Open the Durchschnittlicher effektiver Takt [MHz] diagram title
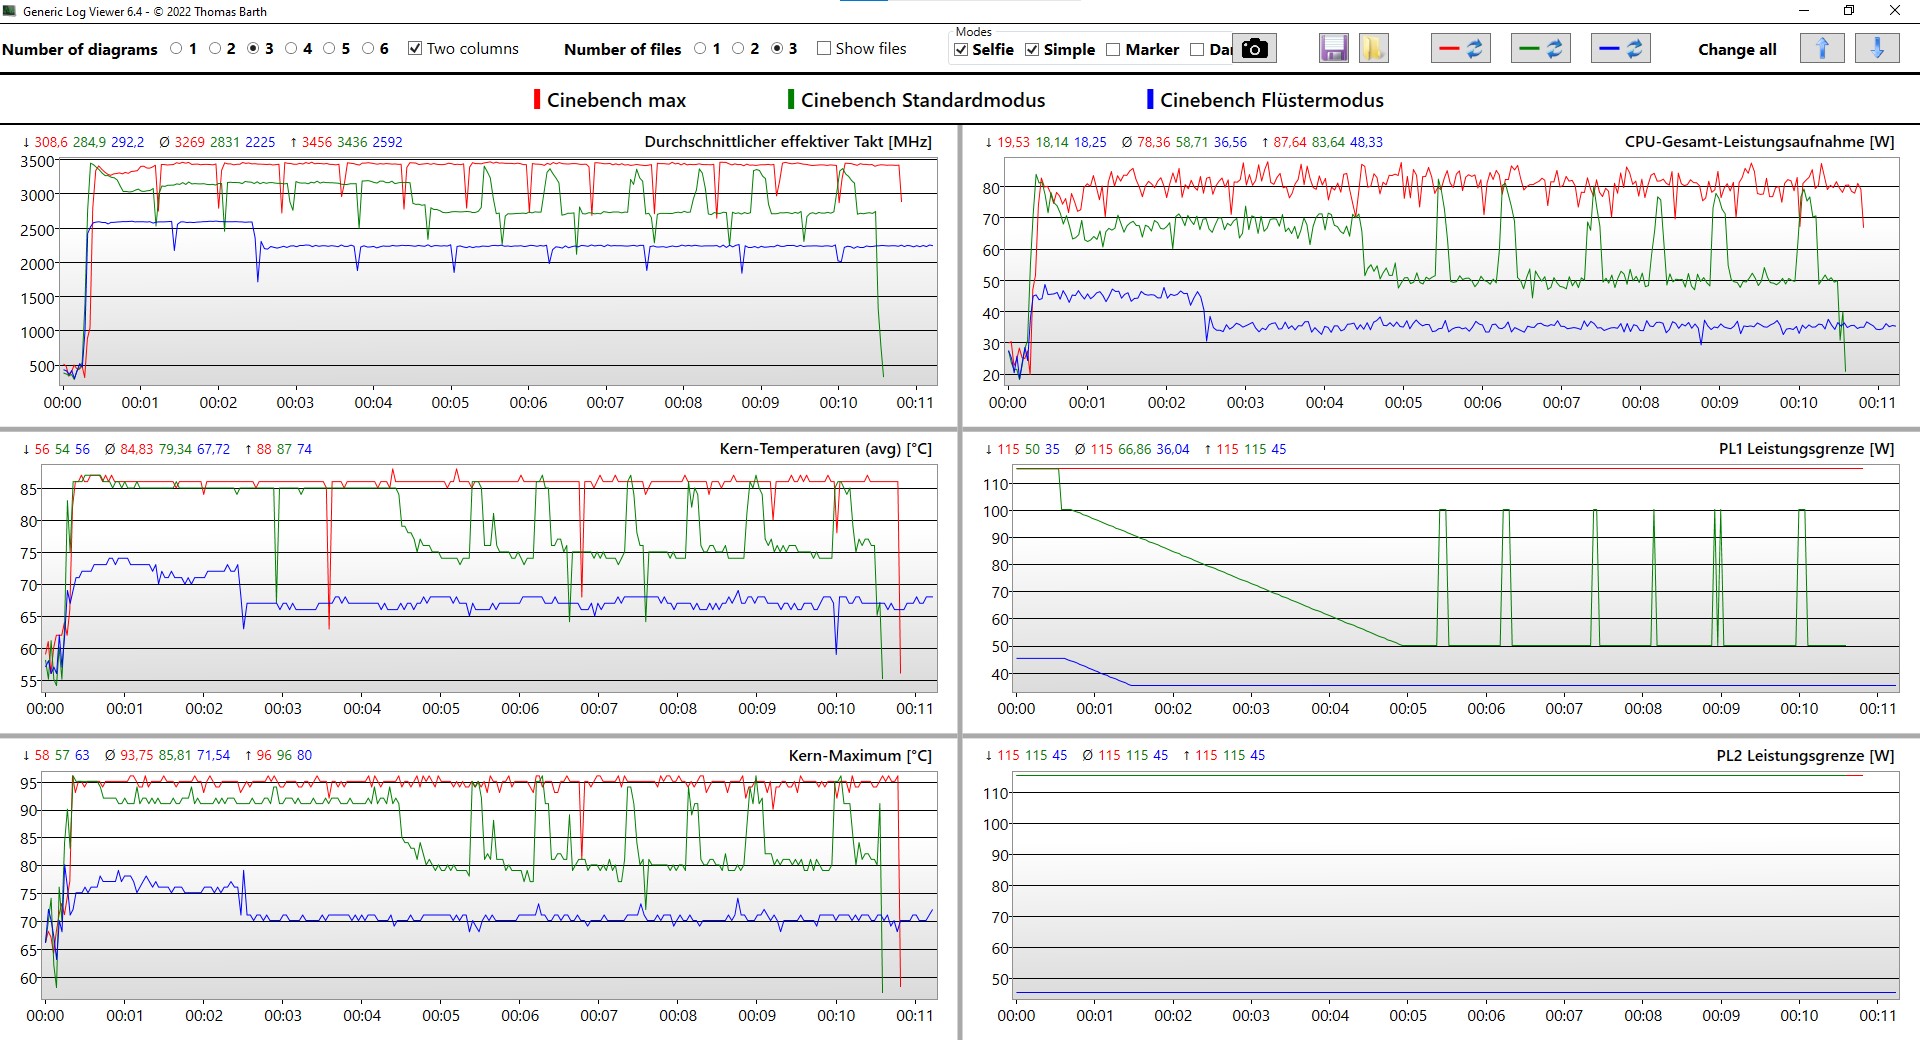The height and width of the screenshot is (1040, 1920). pyautogui.click(x=788, y=142)
